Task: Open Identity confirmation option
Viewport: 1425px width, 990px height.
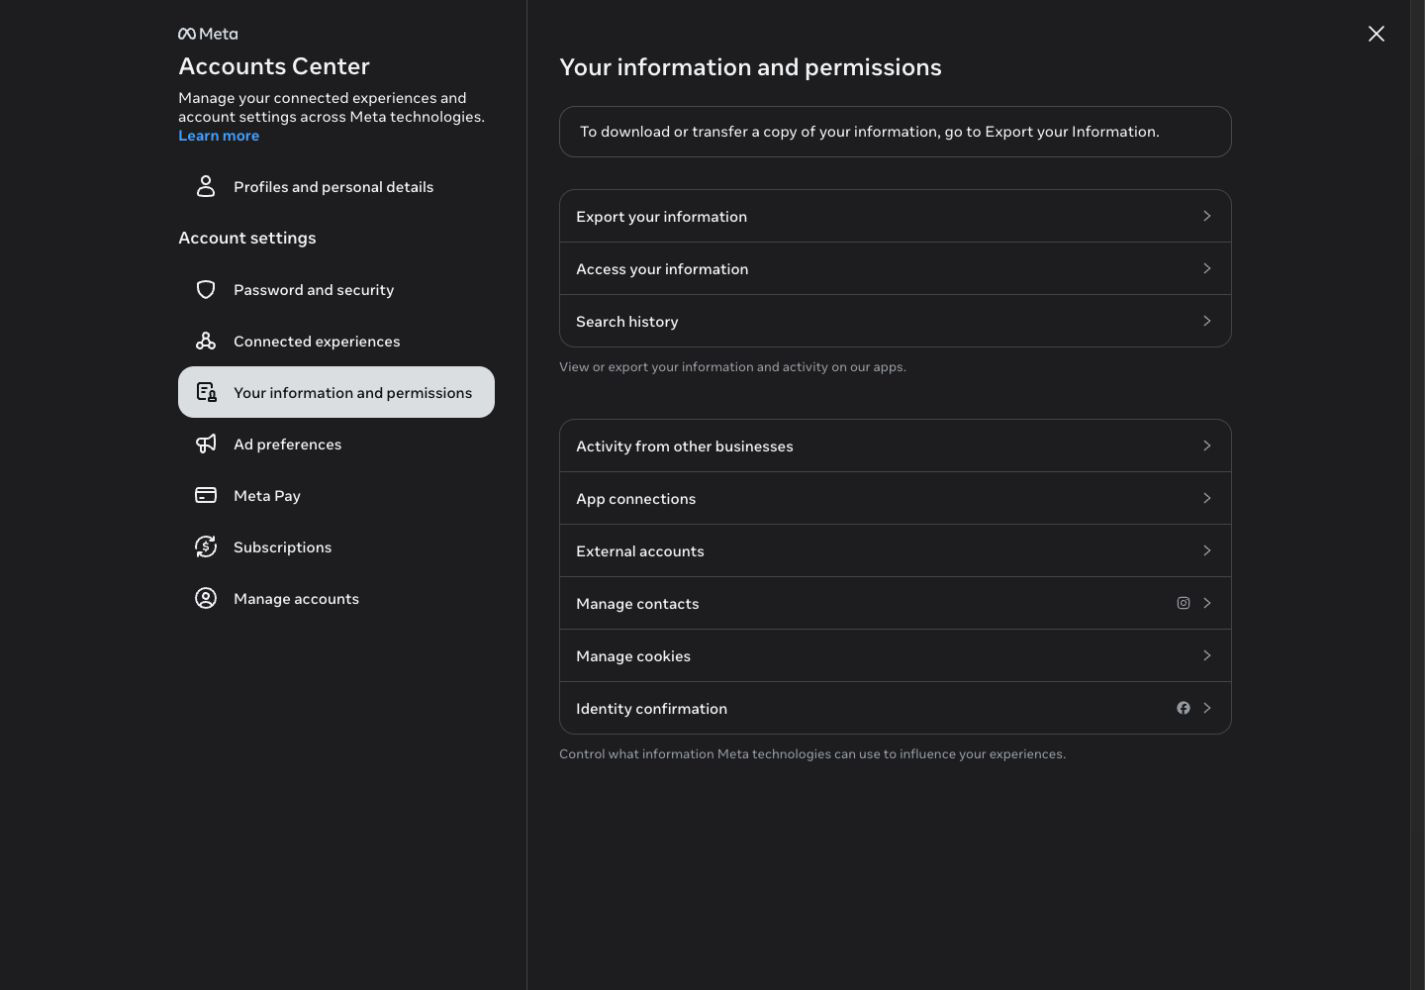Action: [x=895, y=708]
